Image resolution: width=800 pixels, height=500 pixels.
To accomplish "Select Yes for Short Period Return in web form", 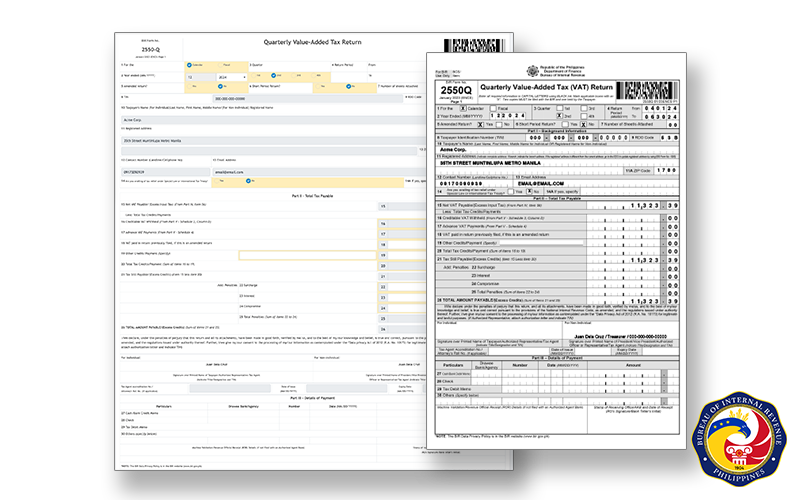I will pos(318,86).
